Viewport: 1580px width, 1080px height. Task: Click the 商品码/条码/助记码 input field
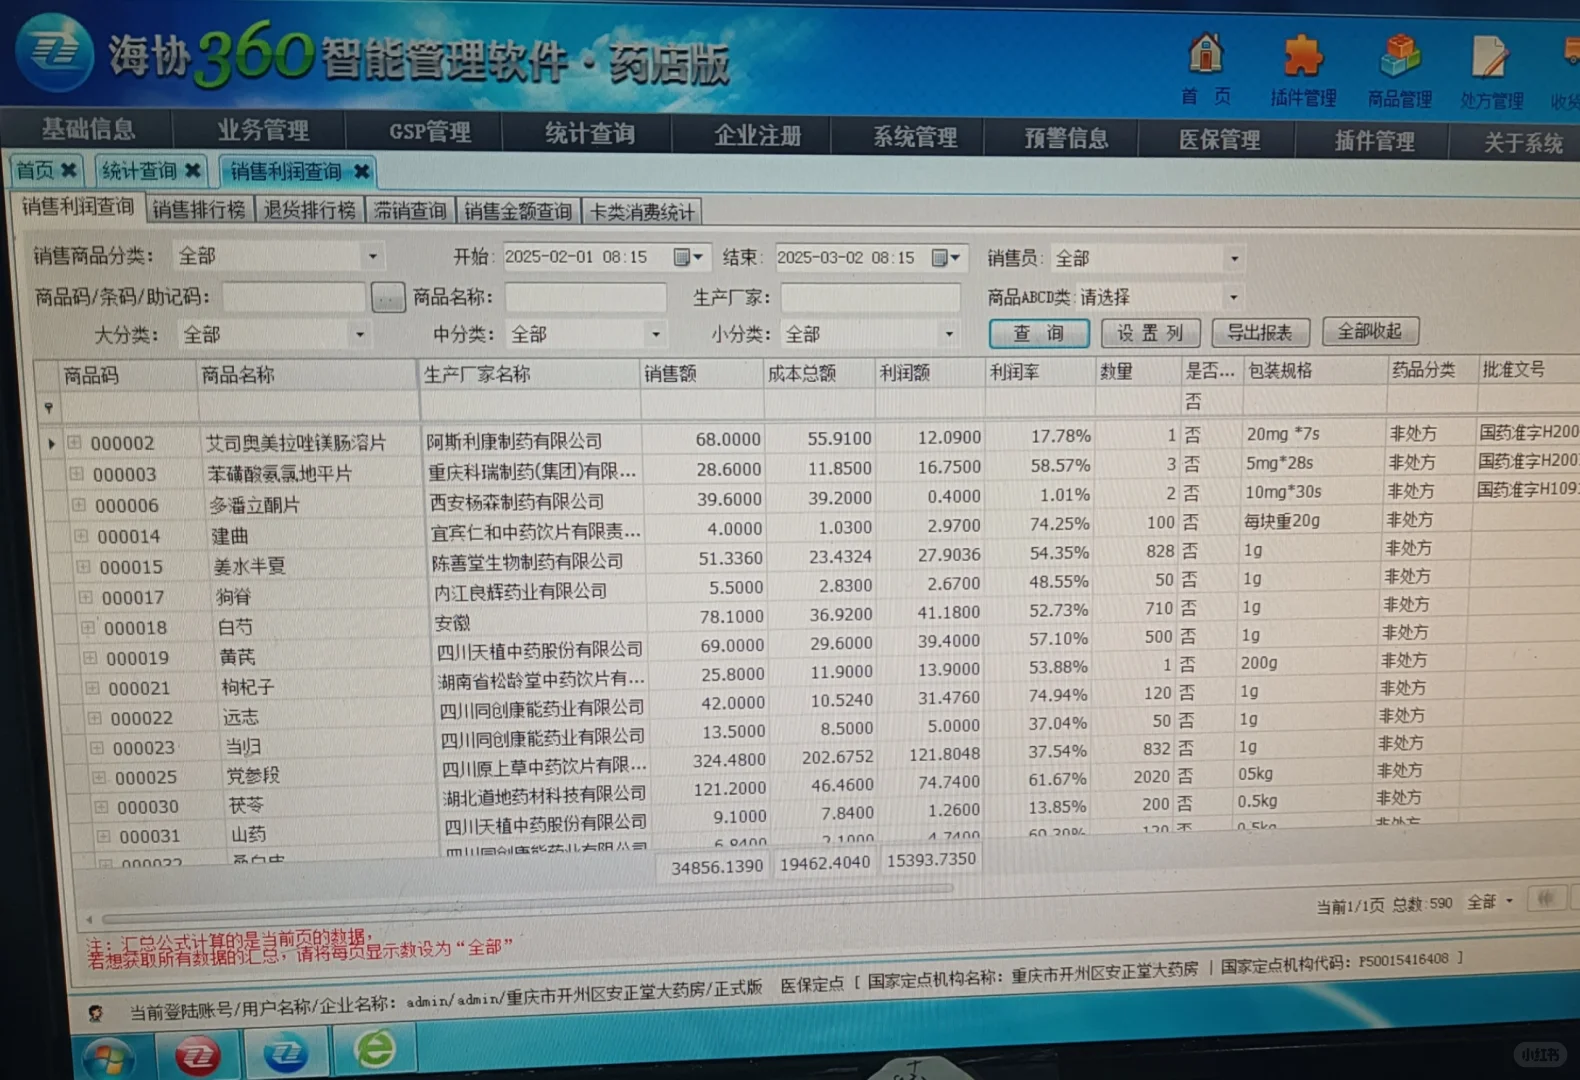[x=294, y=297]
